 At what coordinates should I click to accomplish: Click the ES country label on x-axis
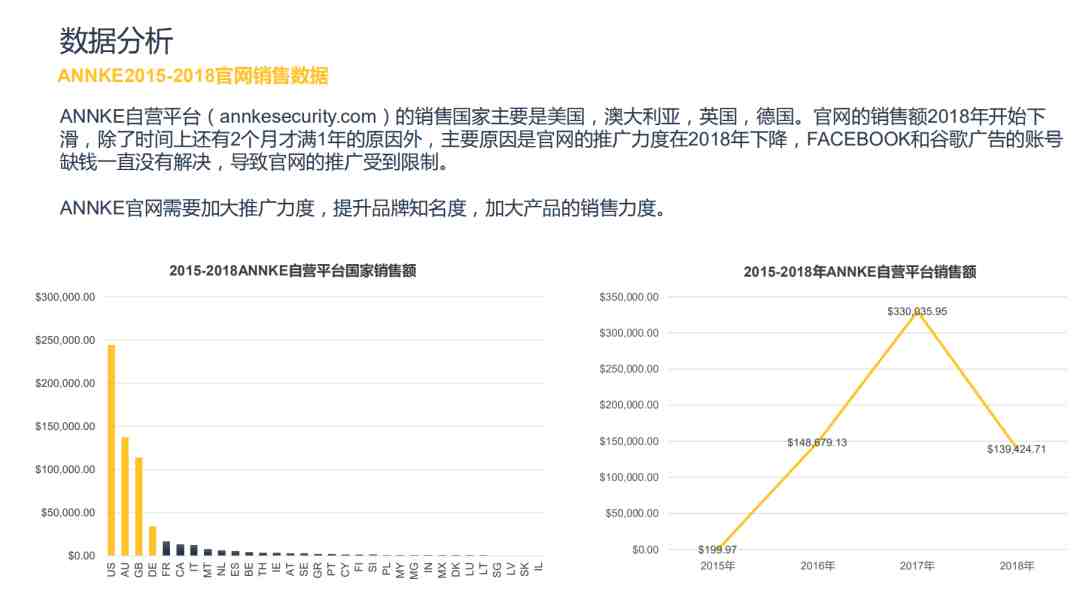pyautogui.click(x=235, y=570)
